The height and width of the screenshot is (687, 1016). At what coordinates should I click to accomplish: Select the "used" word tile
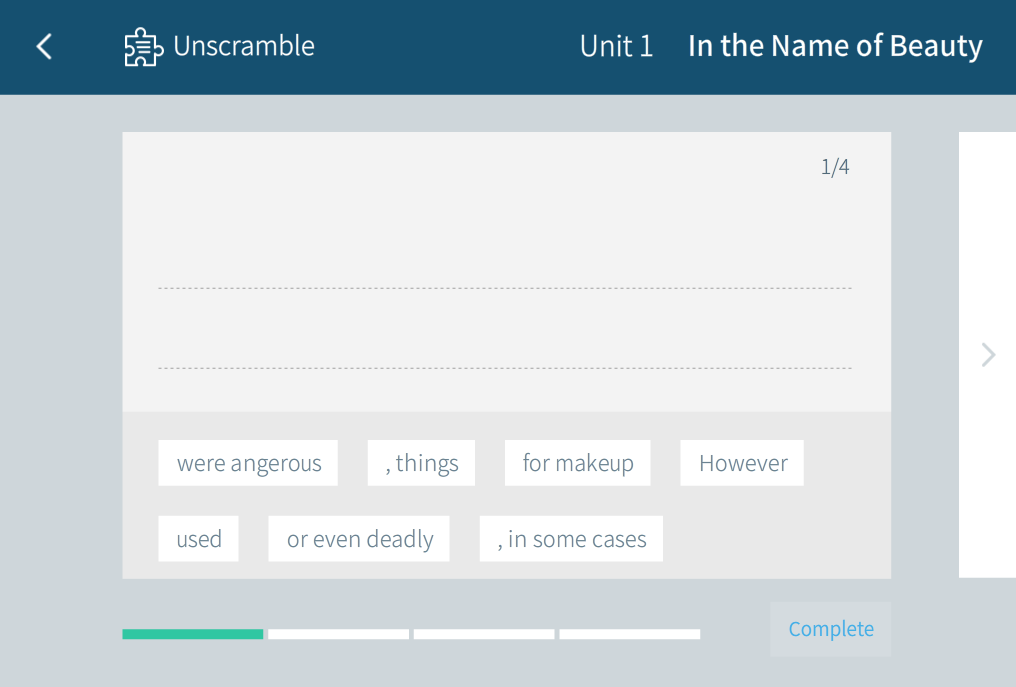pos(198,539)
